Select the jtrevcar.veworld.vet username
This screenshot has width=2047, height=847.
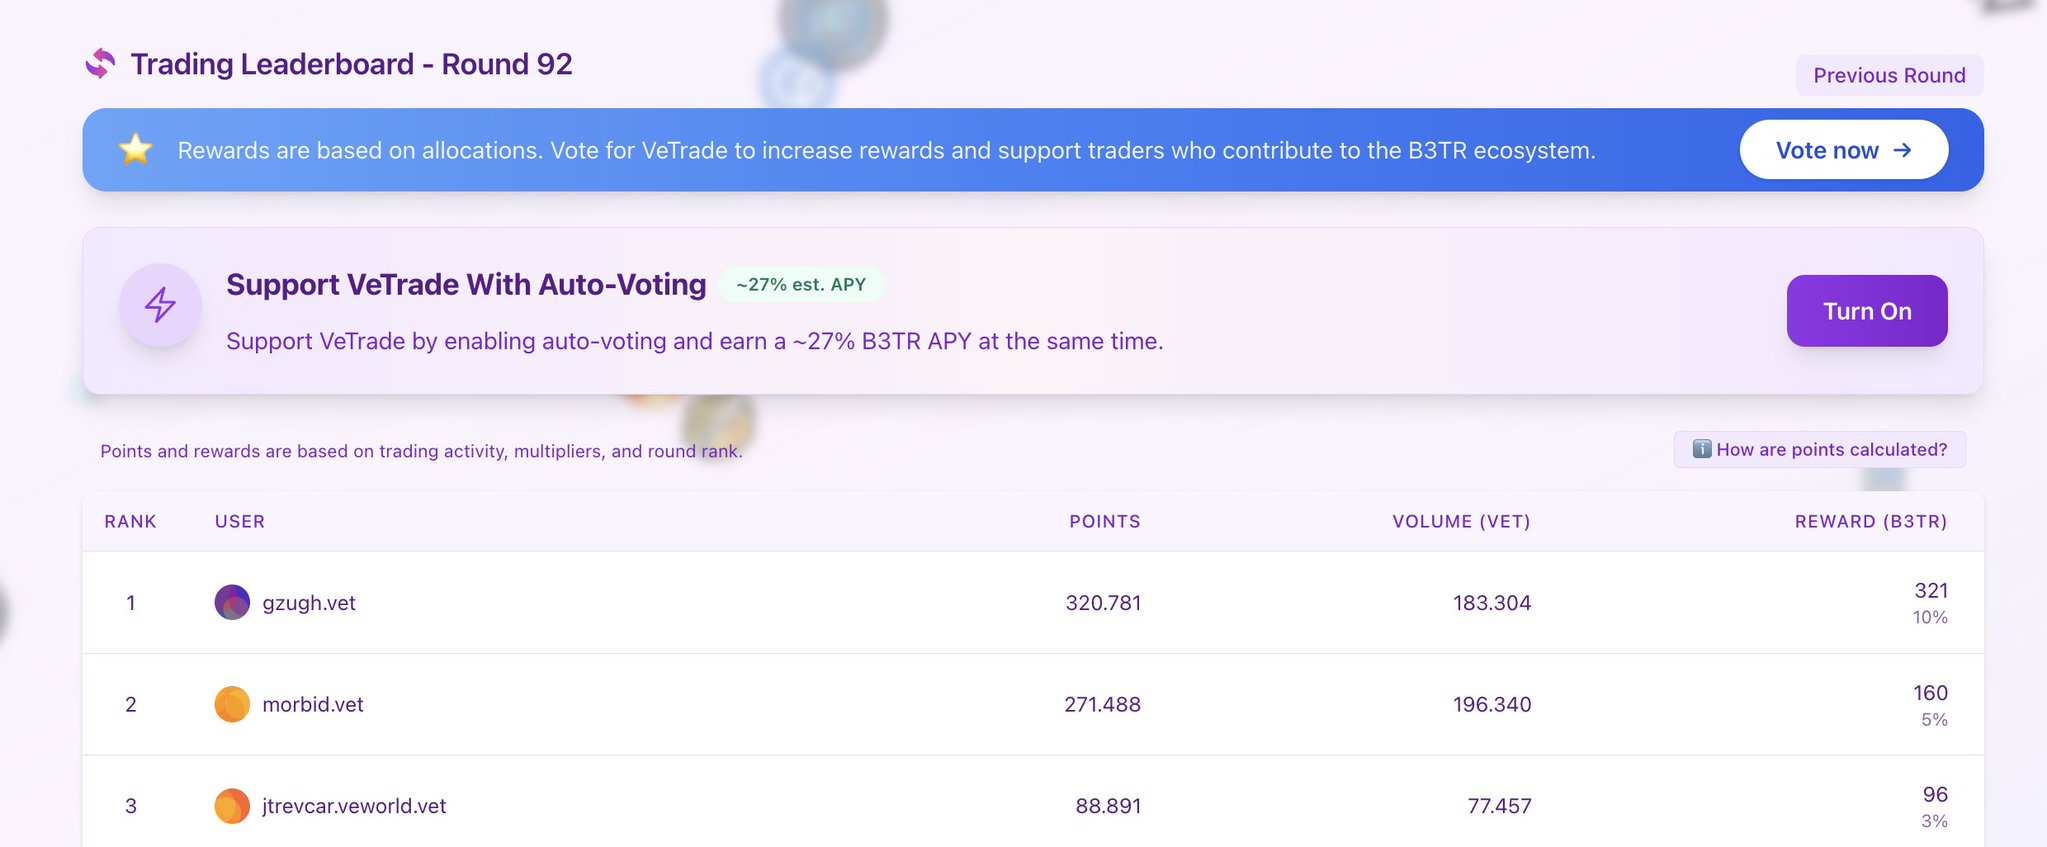click(354, 806)
